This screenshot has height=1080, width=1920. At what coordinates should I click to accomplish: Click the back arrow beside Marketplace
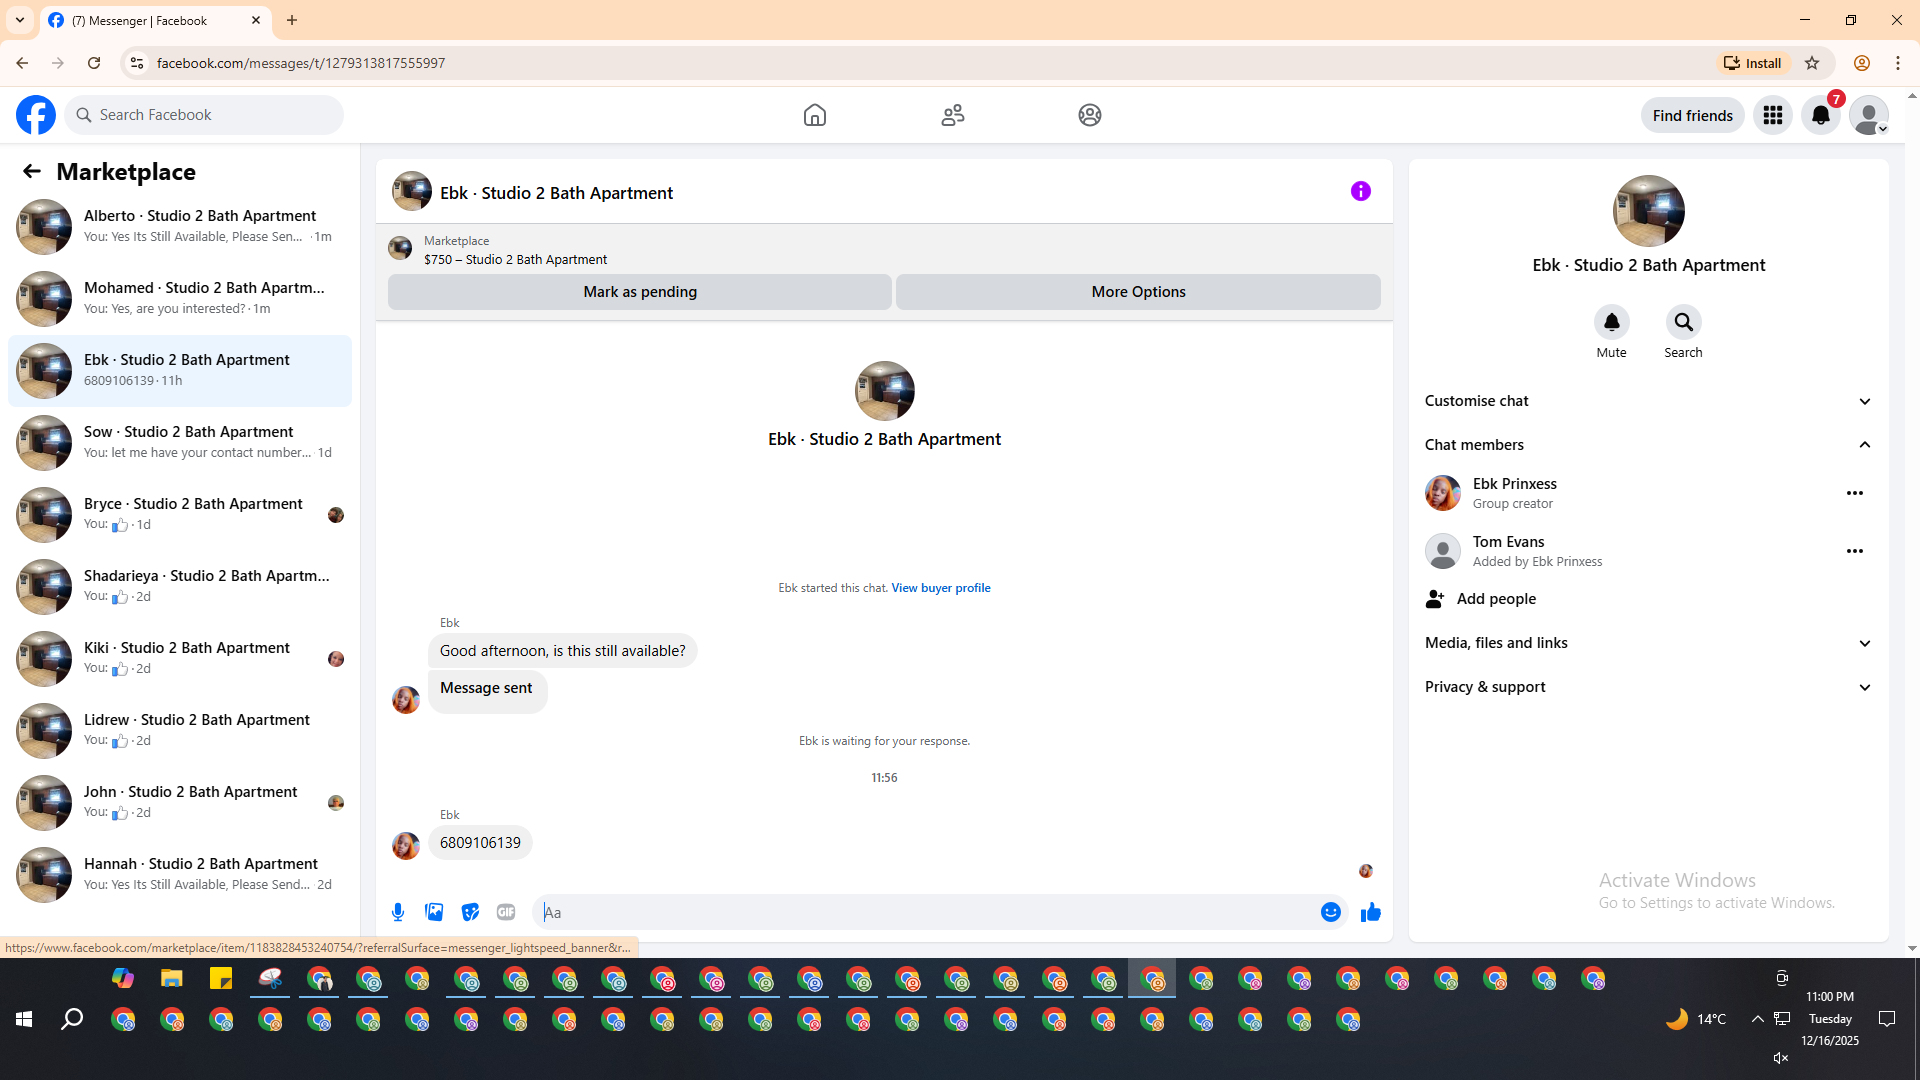[32, 171]
